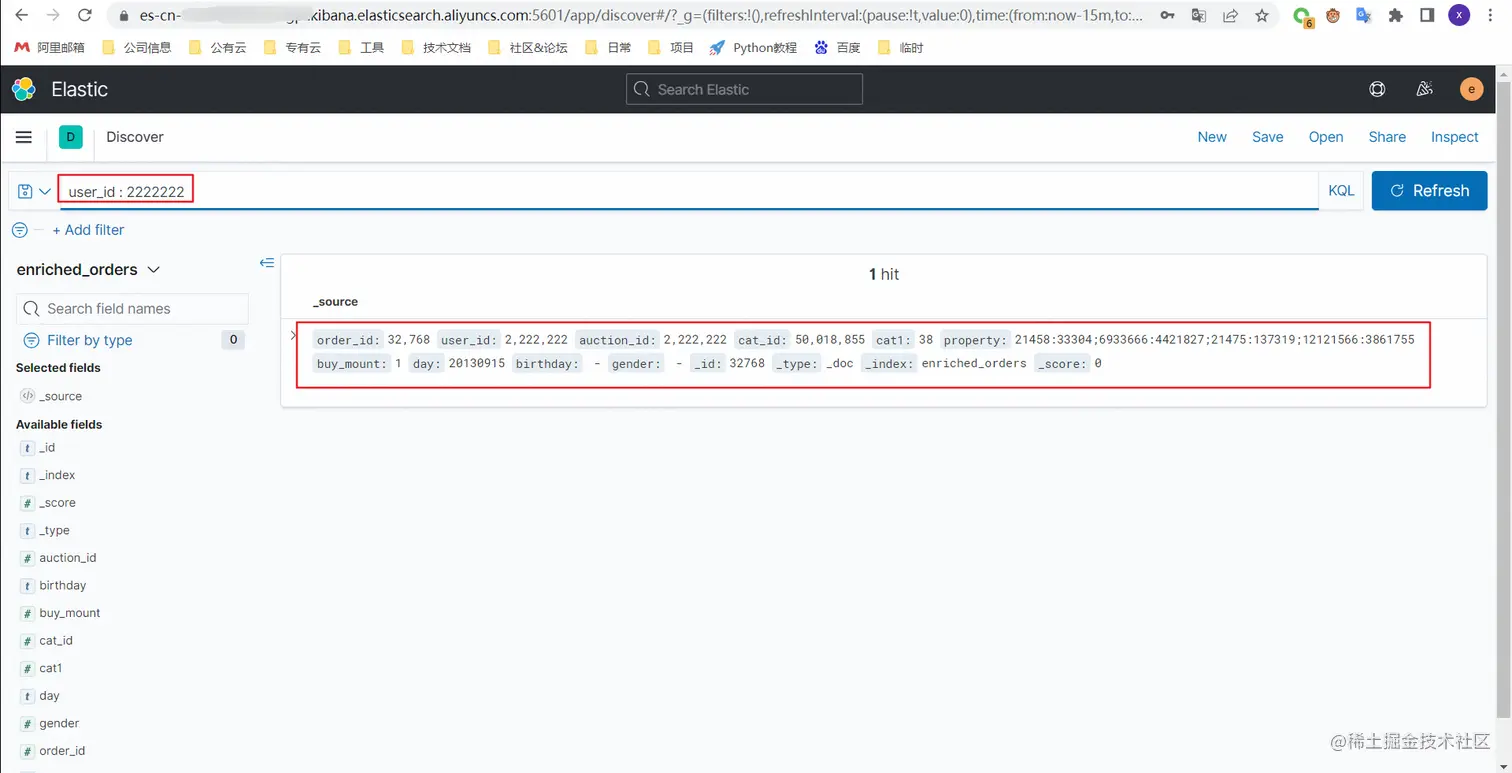Expand the document row details arrow
1512x773 pixels.
point(293,335)
